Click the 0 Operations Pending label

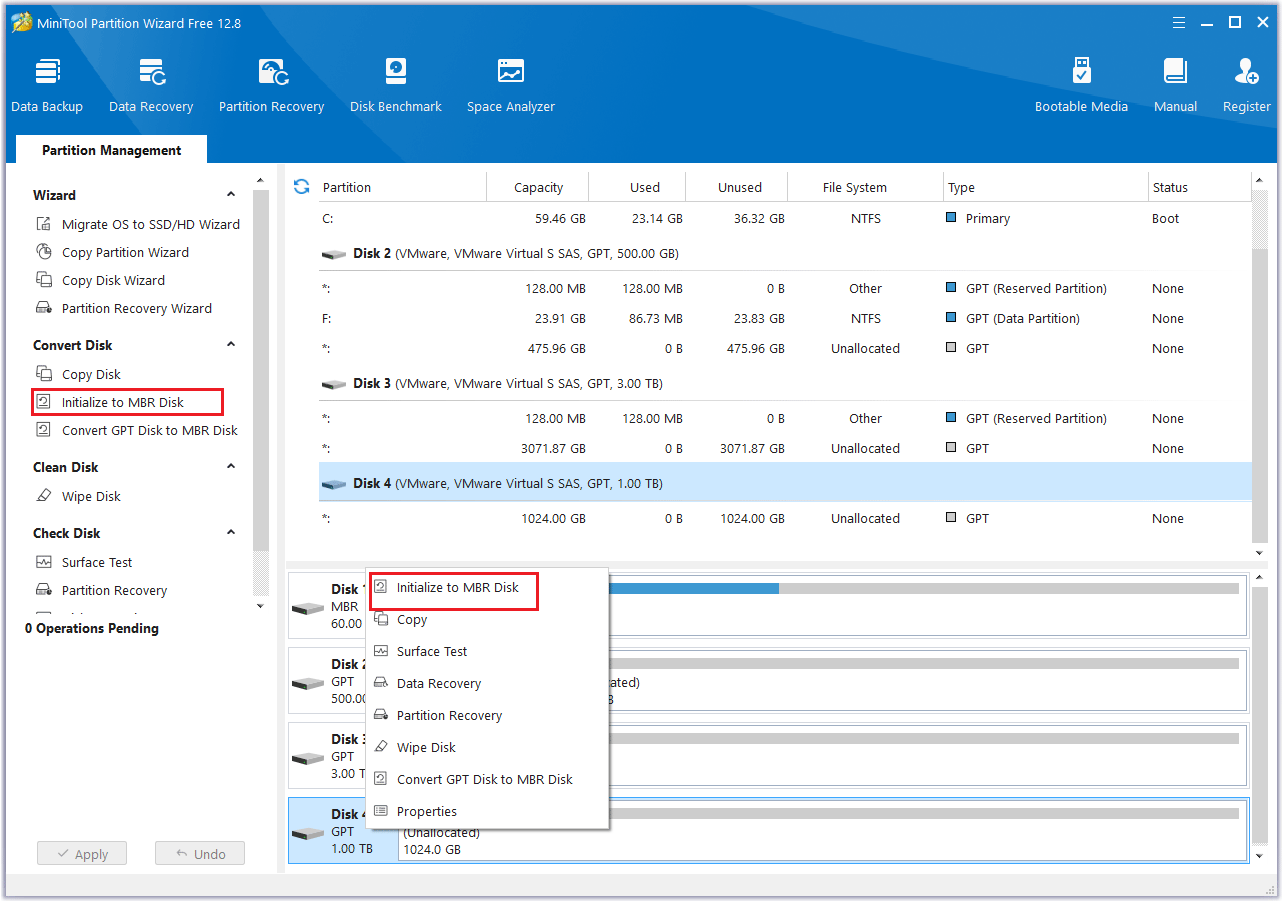tap(92, 628)
